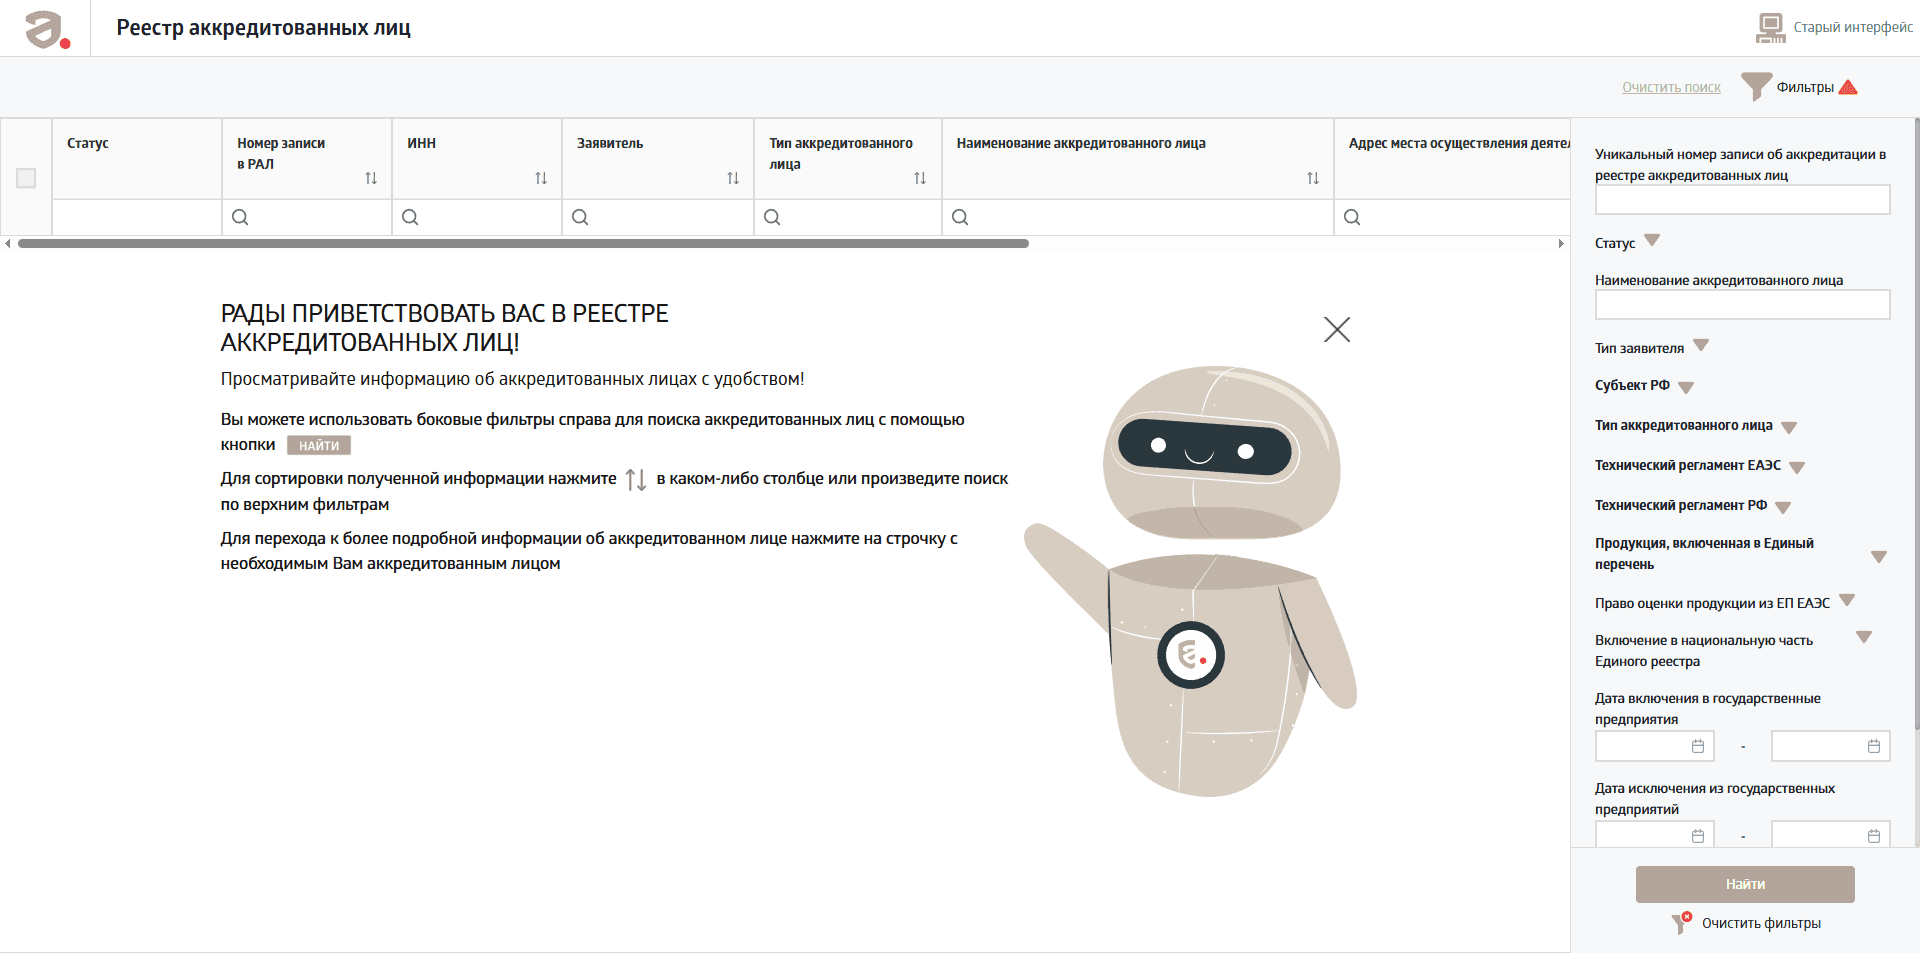This screenshot has width=1920, height=953.
Task: Expand the Статус filter dropdown
Action: coord(1652,240)
